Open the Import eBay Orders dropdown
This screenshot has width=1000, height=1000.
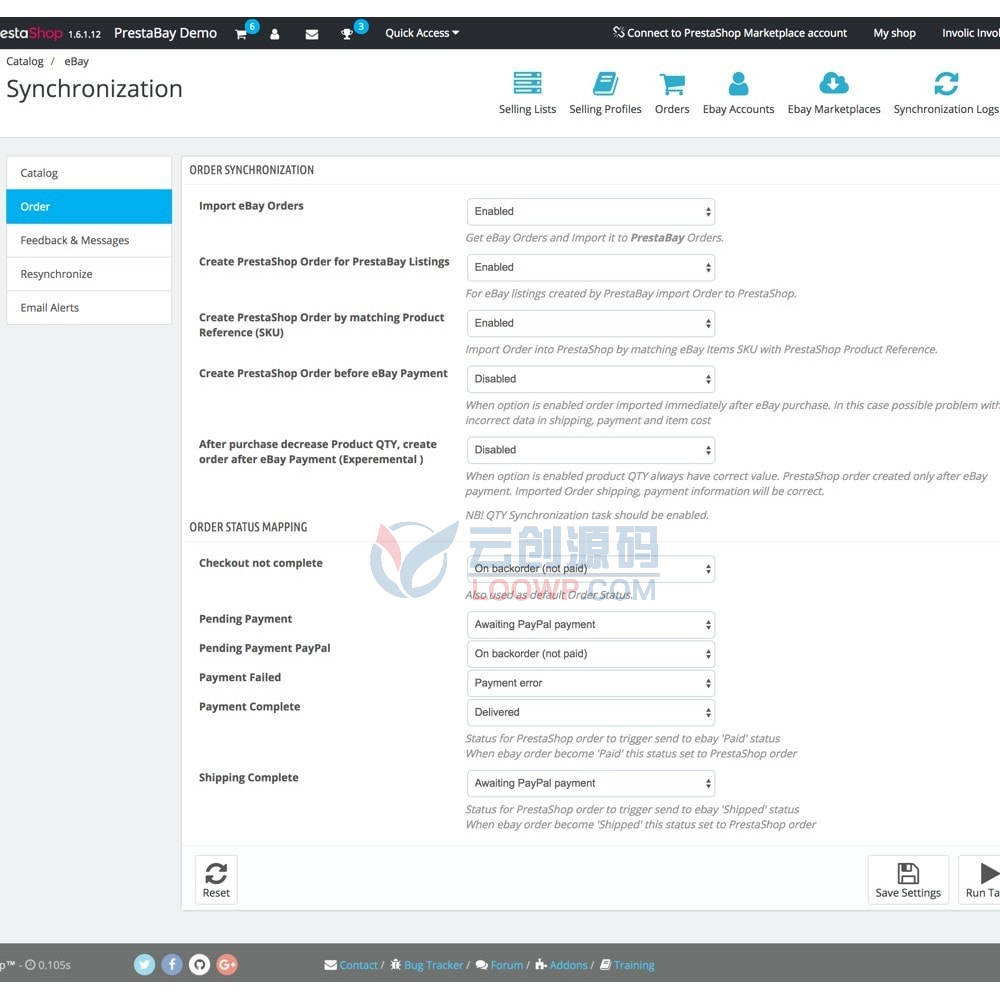pyautogui.click(x=591, y=212)
